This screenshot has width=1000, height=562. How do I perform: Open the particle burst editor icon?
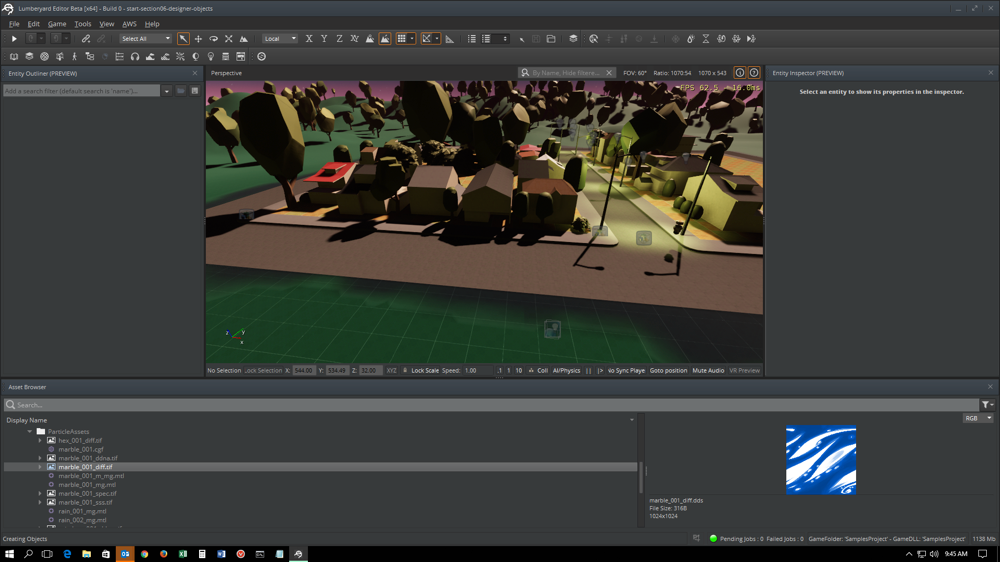pyautogui.click(x=180, y=57)
